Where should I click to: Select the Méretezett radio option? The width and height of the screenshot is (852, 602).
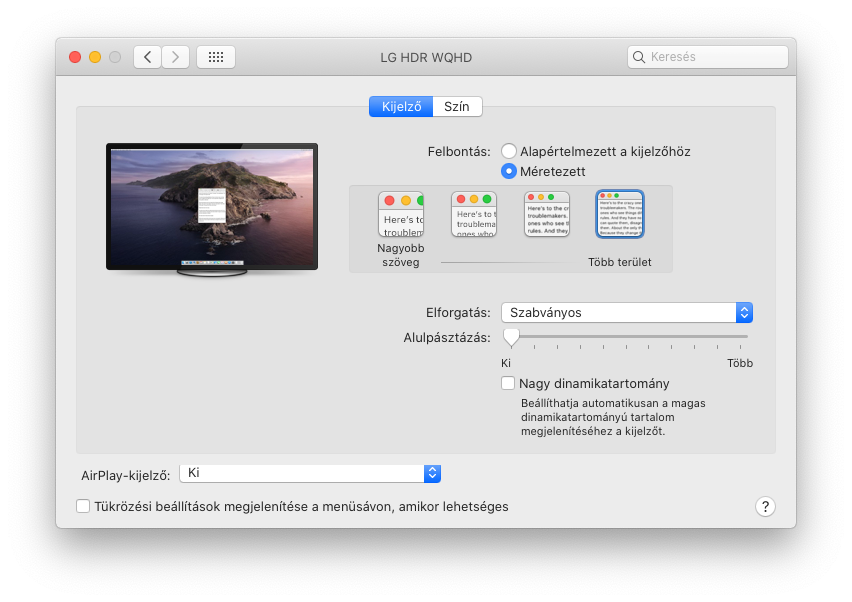(509, 171)
